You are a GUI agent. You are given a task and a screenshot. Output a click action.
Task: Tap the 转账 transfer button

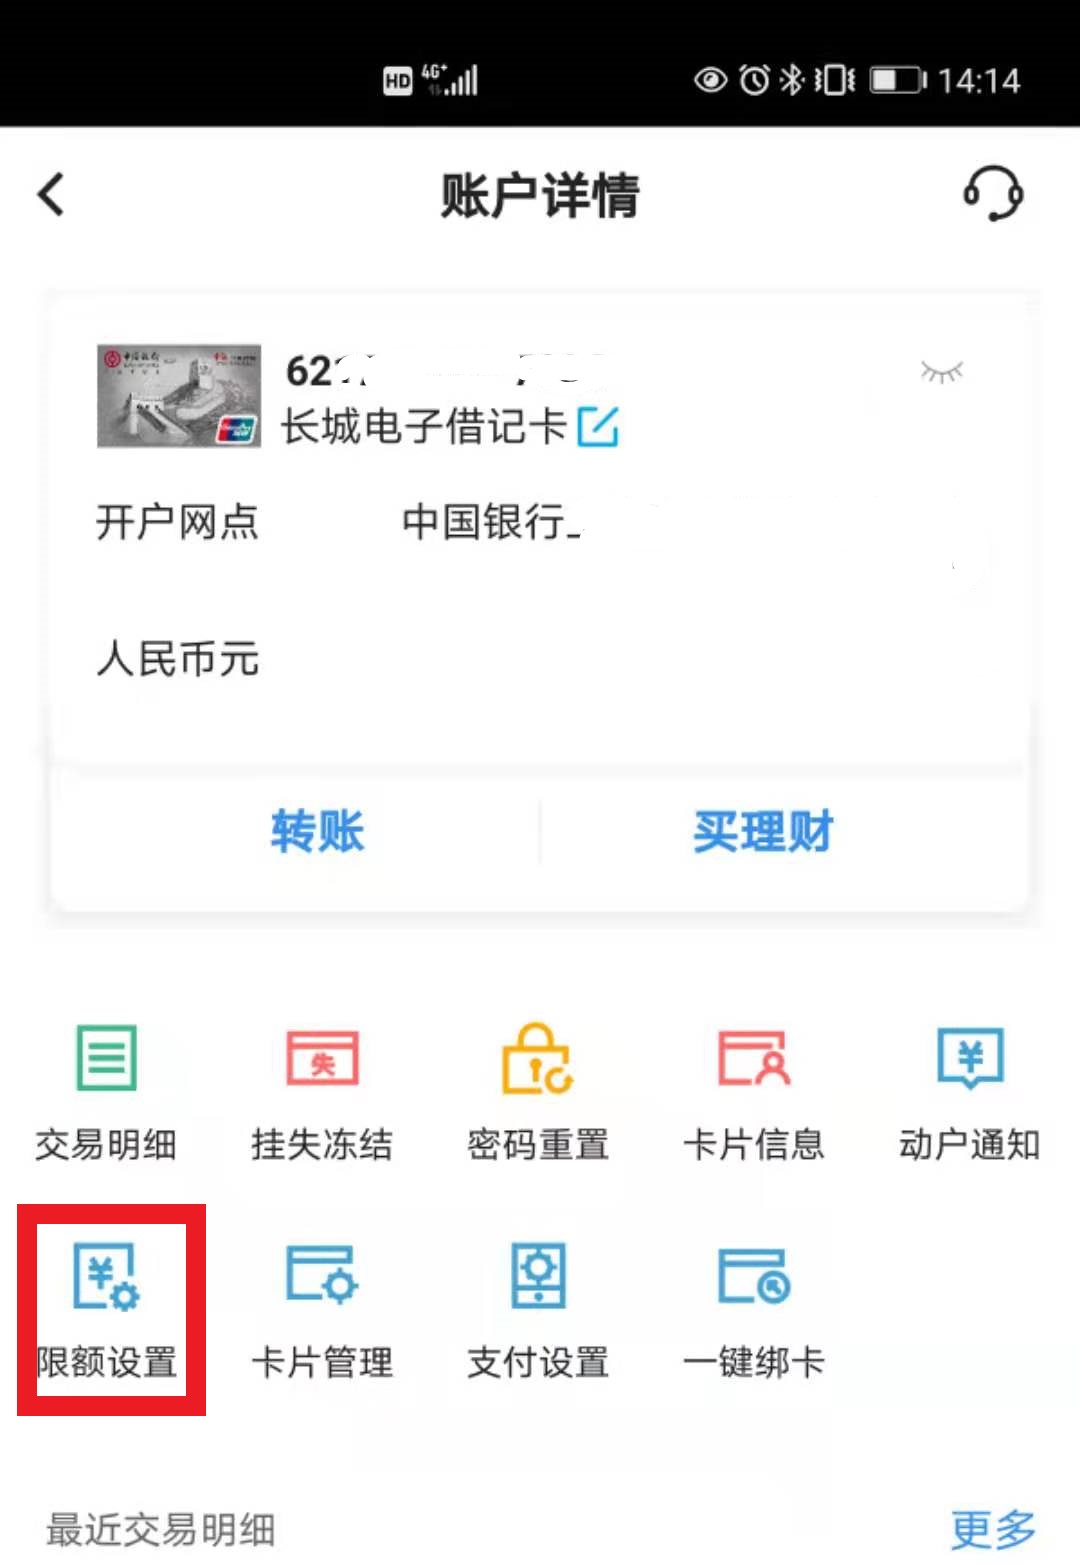click(x=317, y=830)
